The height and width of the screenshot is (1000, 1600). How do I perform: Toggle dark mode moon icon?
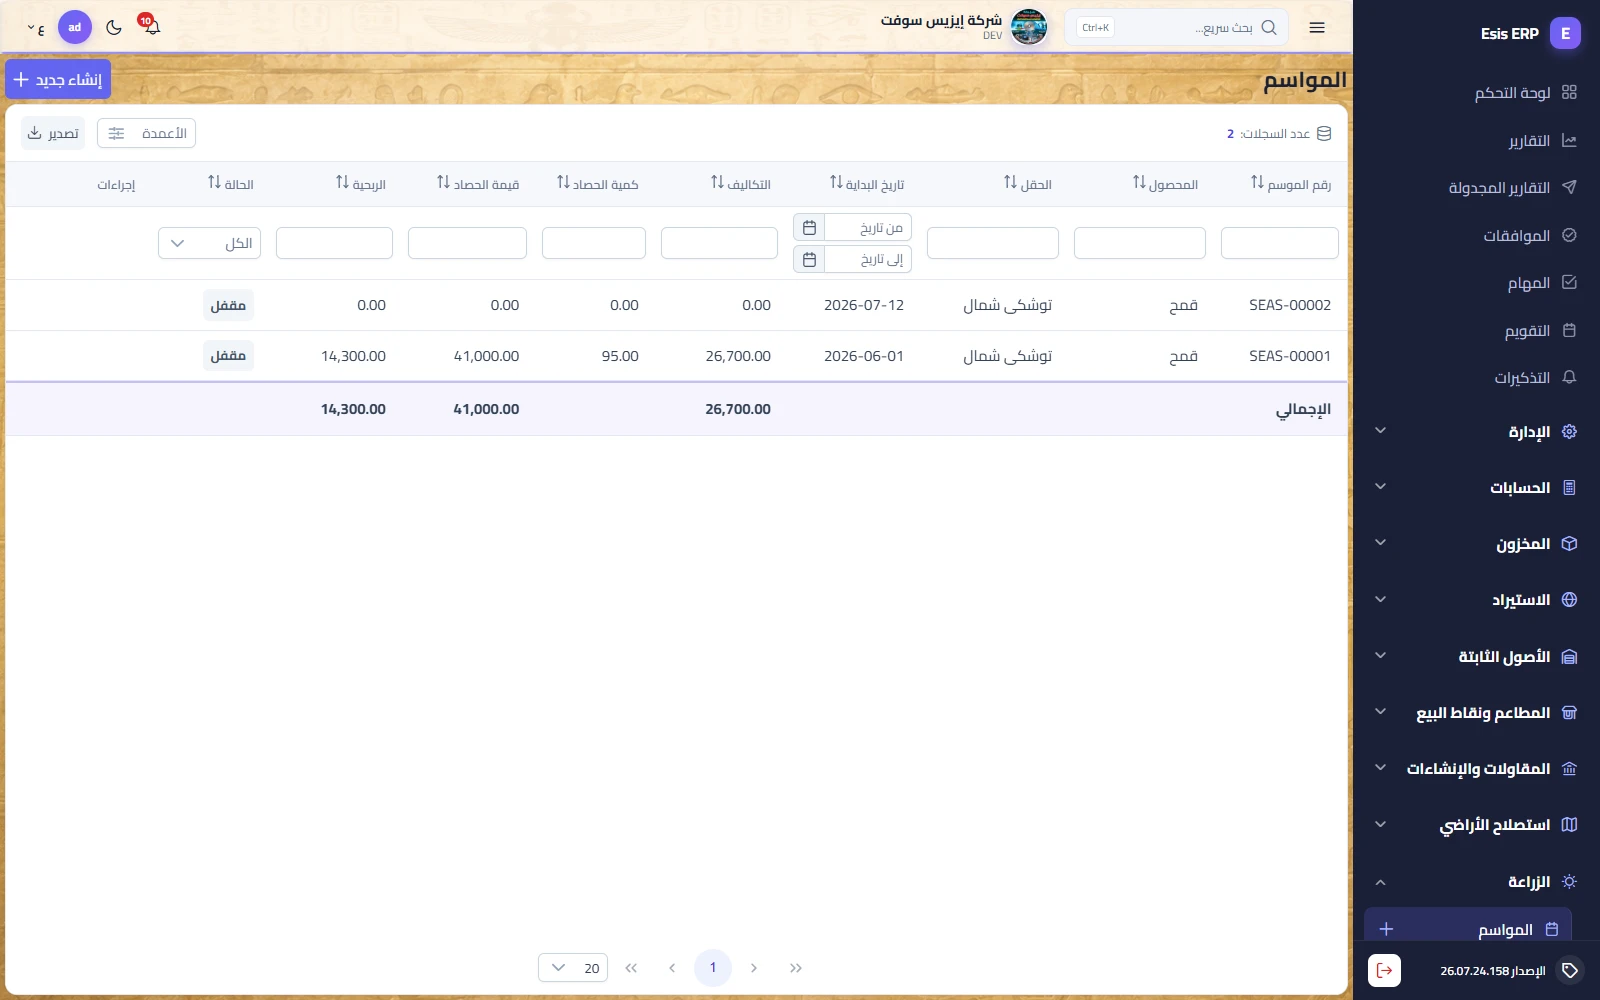pyautogui.click(x=114, y=27)
